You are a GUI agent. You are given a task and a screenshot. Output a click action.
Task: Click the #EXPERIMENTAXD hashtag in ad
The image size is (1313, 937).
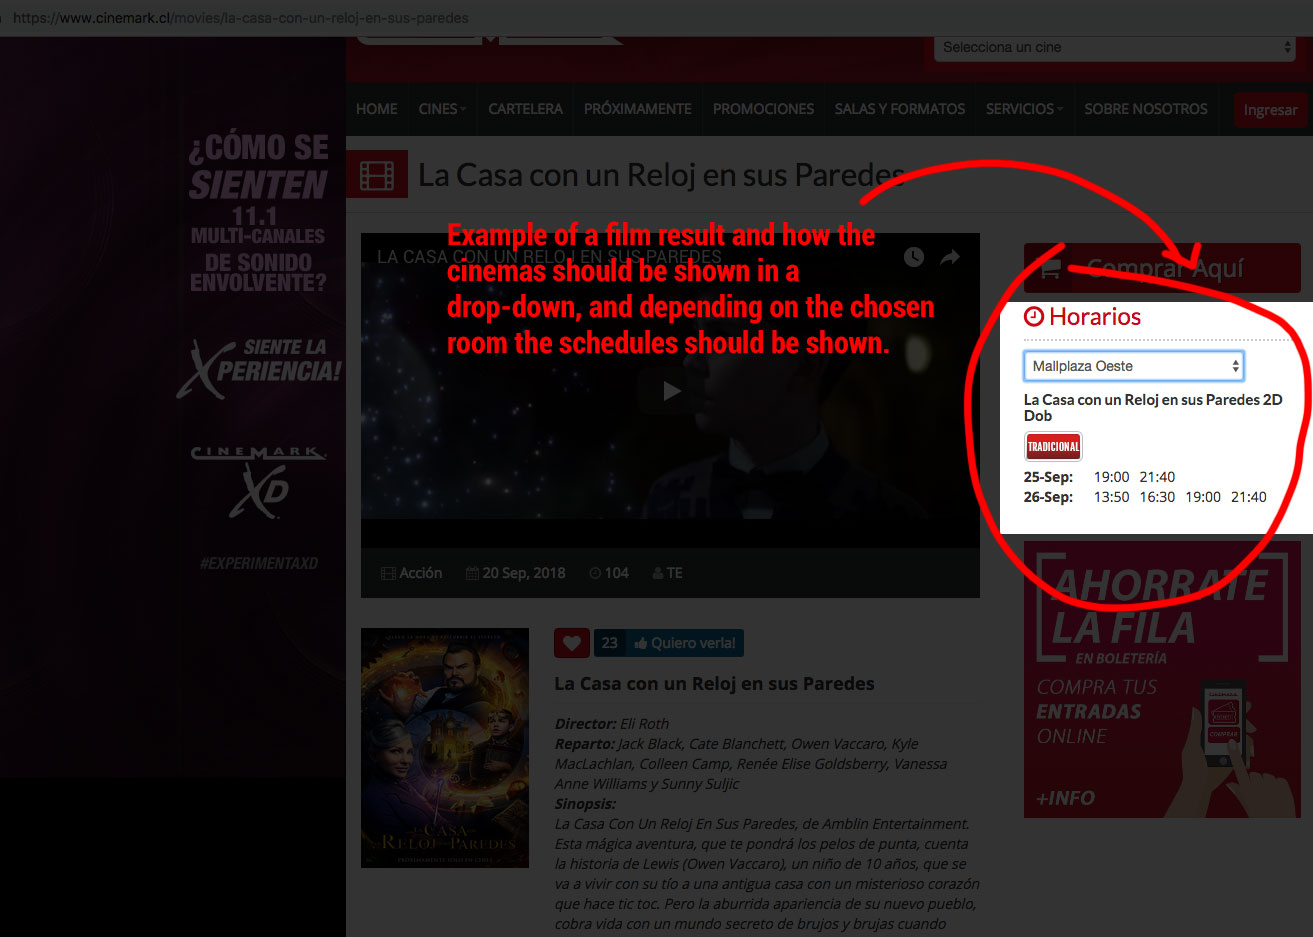(x=259, y=563)
